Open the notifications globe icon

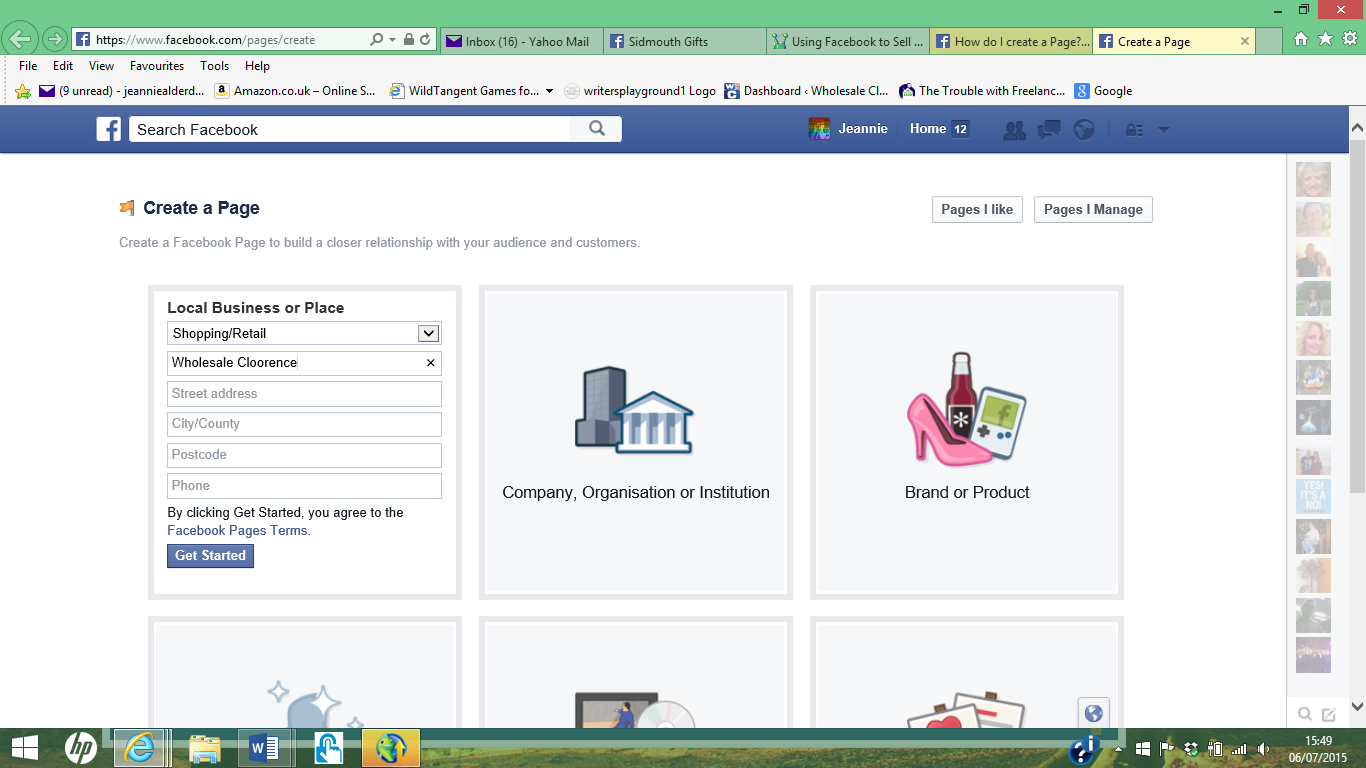[x=1084, y=130]
